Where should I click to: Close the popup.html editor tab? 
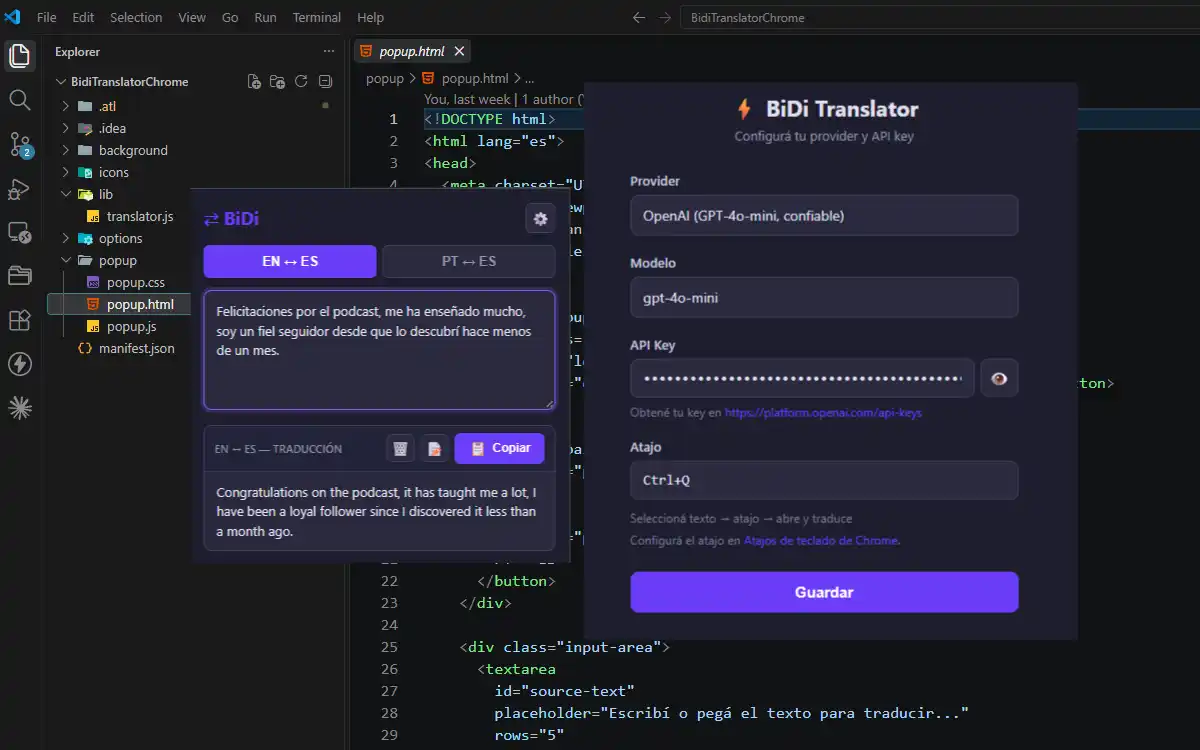tap(459, 52)
